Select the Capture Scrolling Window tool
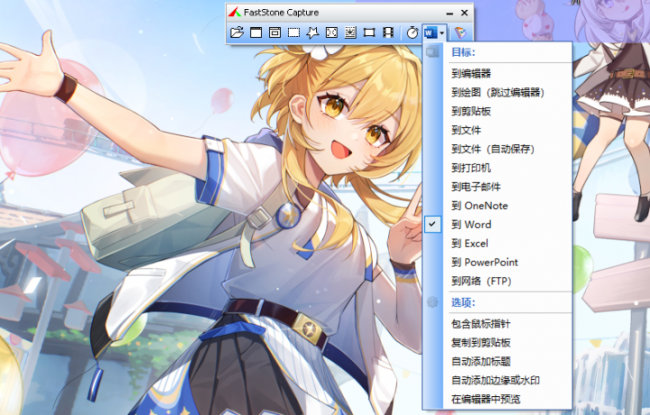Viewport: 650px width, 415px height. [350, 32]
